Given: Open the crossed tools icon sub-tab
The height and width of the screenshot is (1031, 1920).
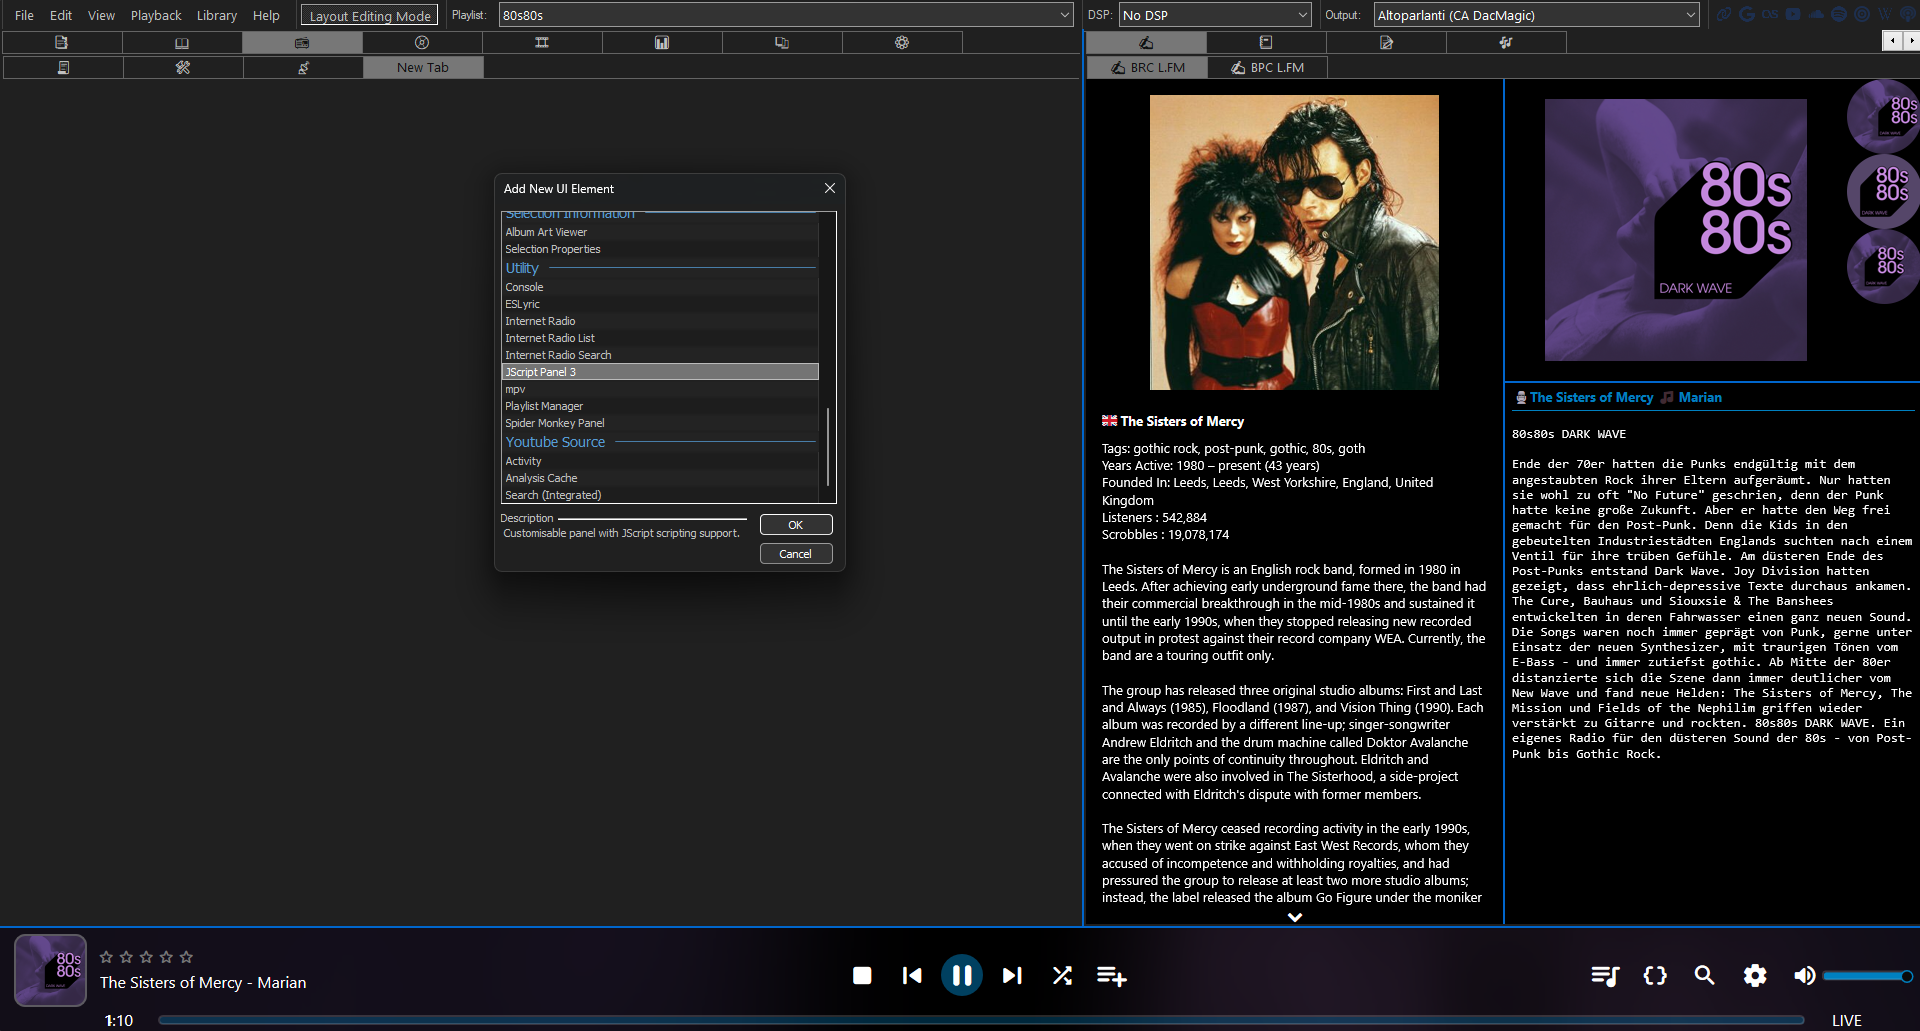Looking at the screenshot, I should pyautogui.click(x=183, y=68).
